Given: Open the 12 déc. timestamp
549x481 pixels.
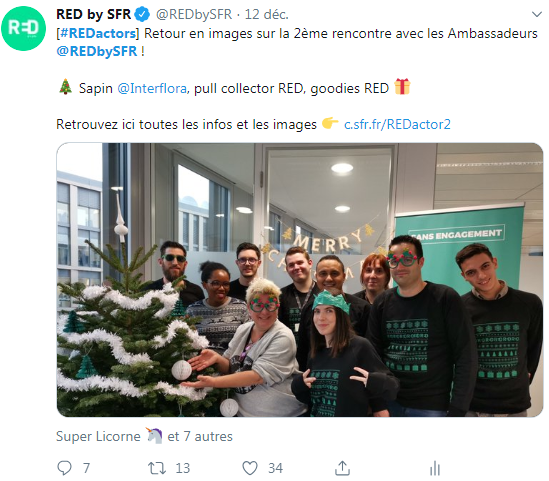Looking at the screenshot, I should coord(266,14).
